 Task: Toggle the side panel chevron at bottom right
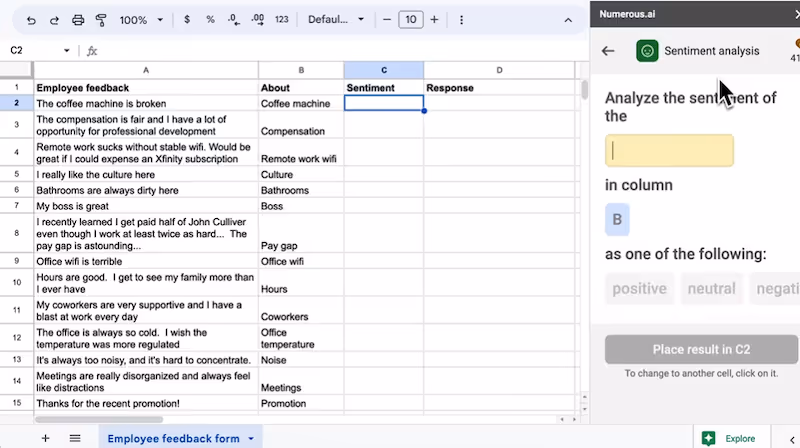(792, 439)
